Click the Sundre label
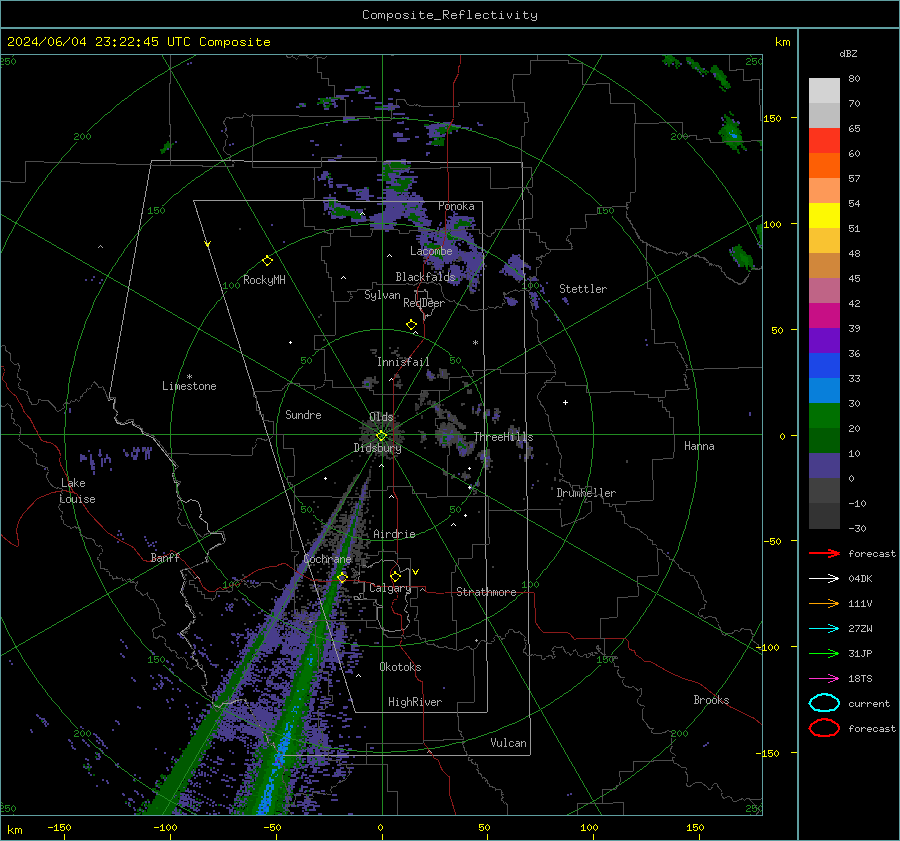 (303, 414)
